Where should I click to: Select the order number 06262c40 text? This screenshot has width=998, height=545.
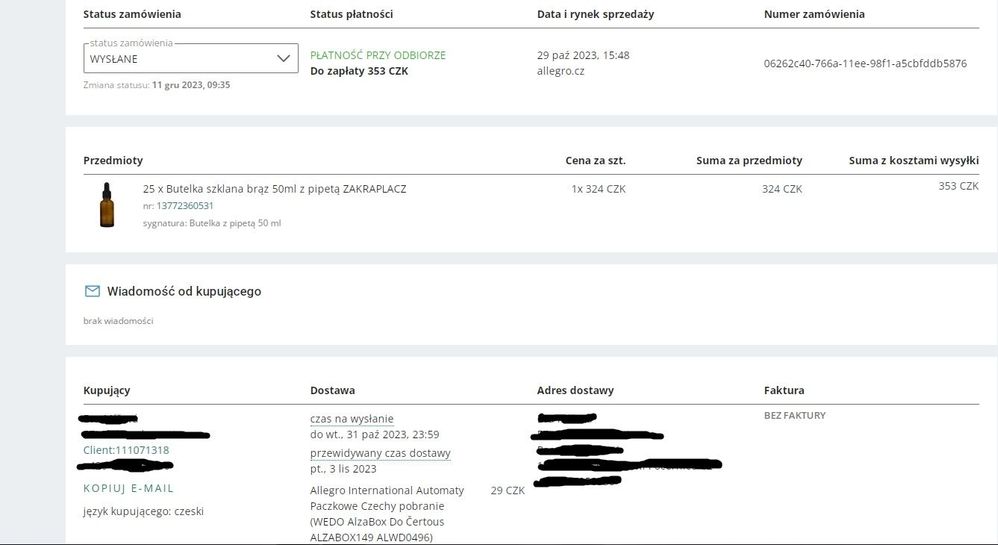click(865, 63)
